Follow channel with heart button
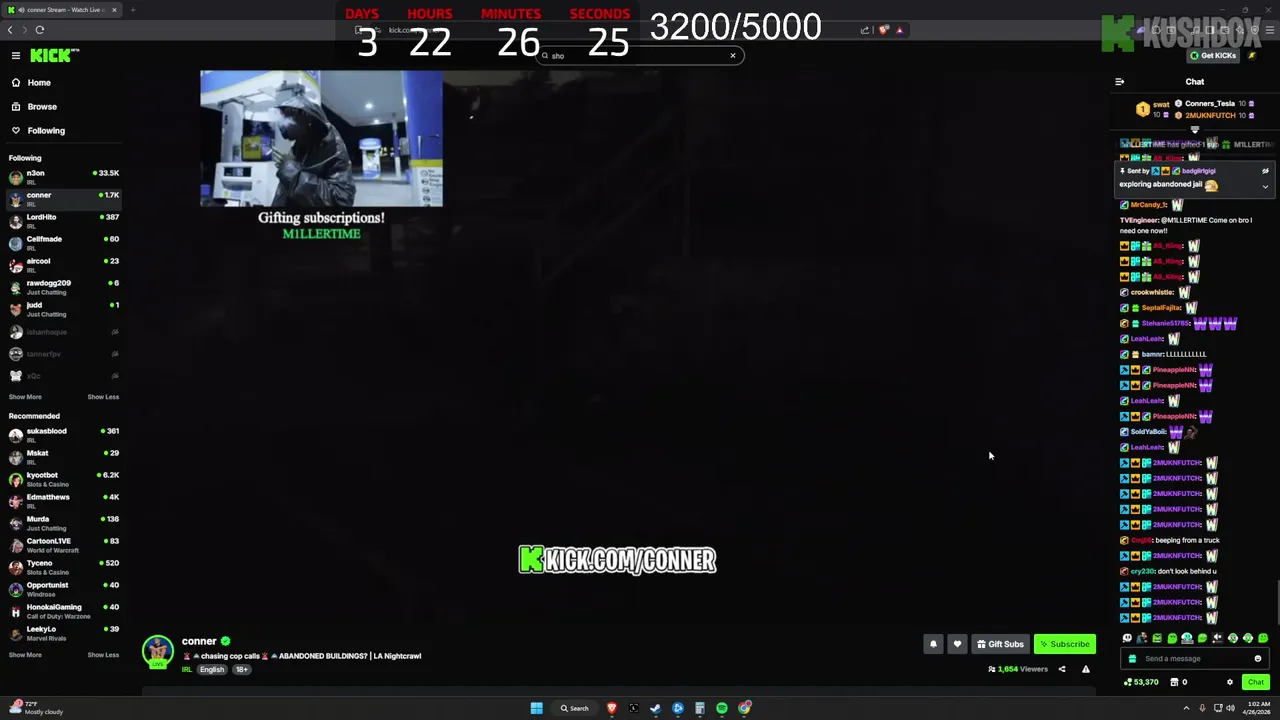This screenshot has height=720, width=1280. 957,644
